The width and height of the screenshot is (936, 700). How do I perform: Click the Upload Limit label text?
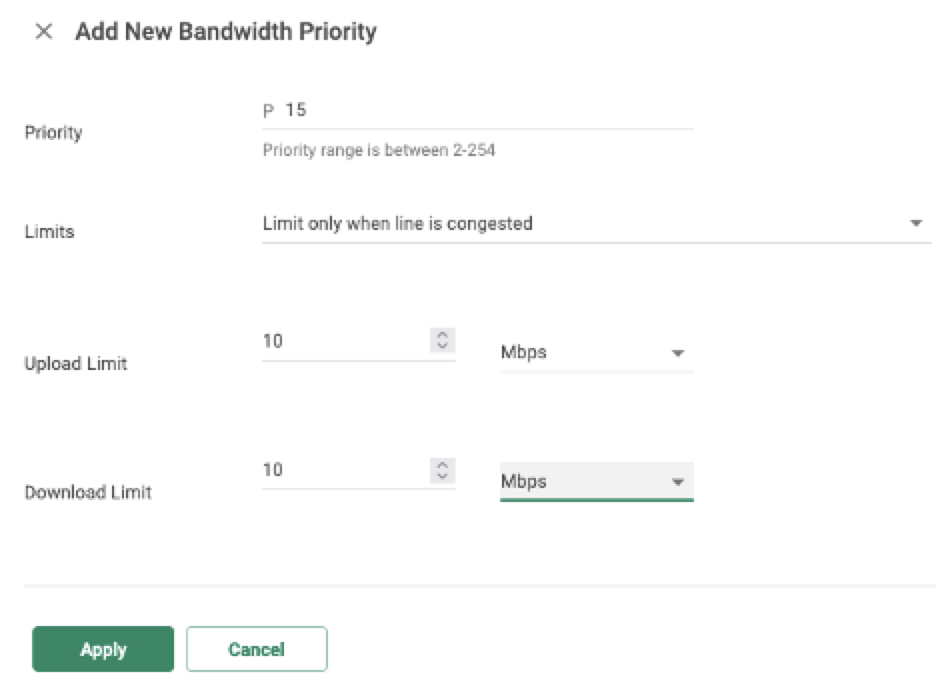click(76, 364)
